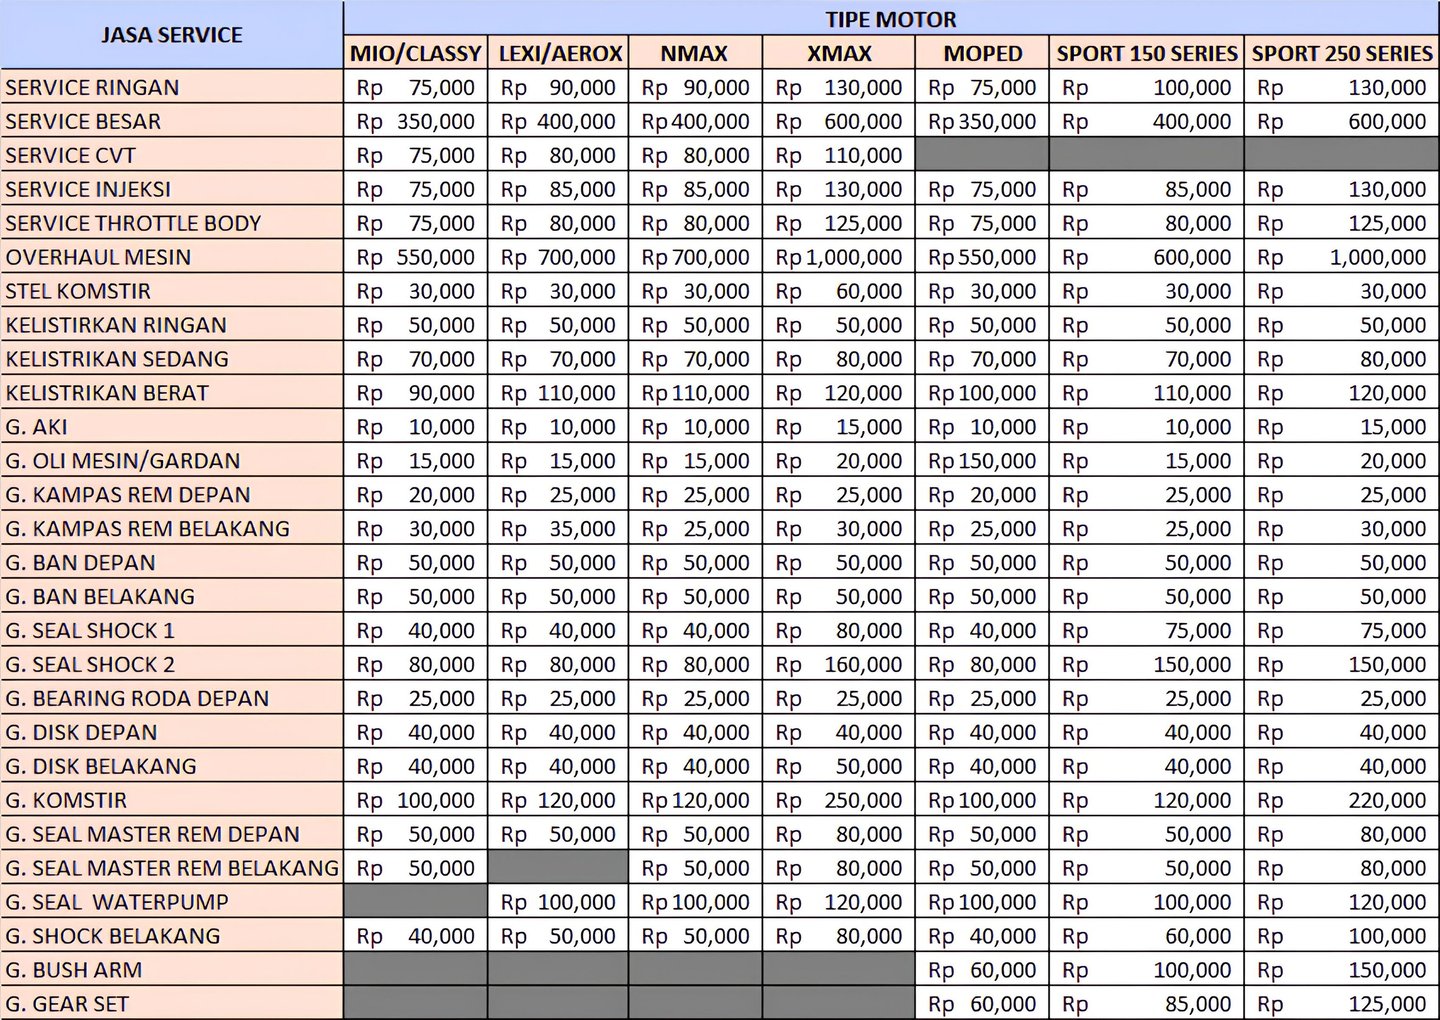Click the LEXI/AEROX price 100,000 for G. SEAL WATERPUMP
Image resolution: width=1440 pixels, height=1020 pixels.
[x=559, y=903]
